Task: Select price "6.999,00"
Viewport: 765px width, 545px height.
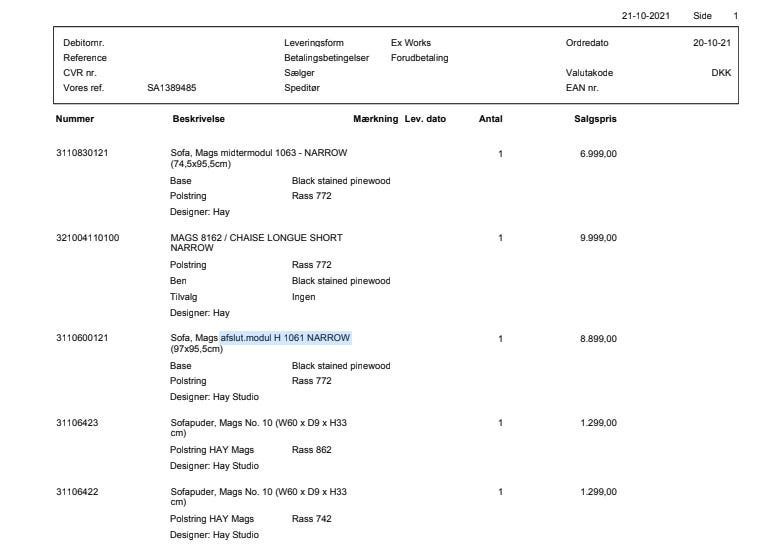Action: point(598,154)
